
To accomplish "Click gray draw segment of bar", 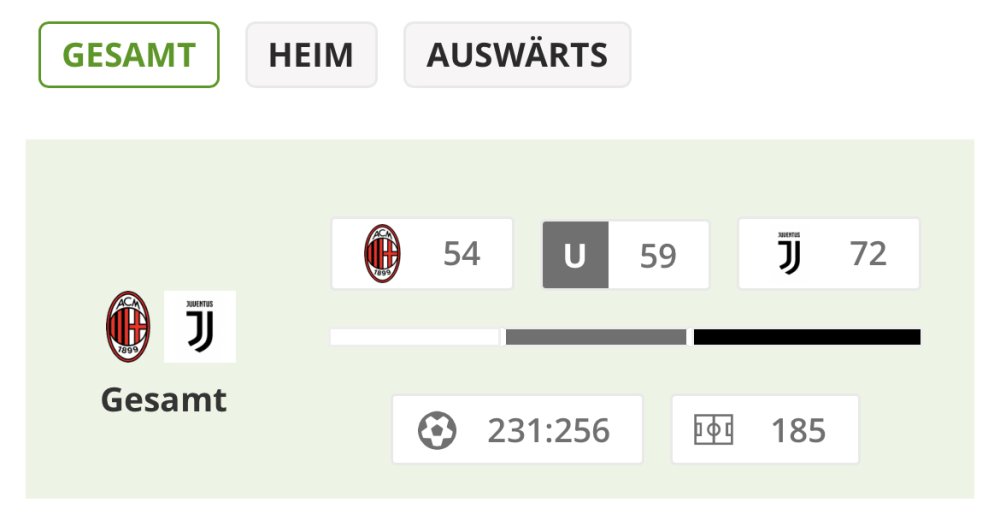I will click(596, 337).
